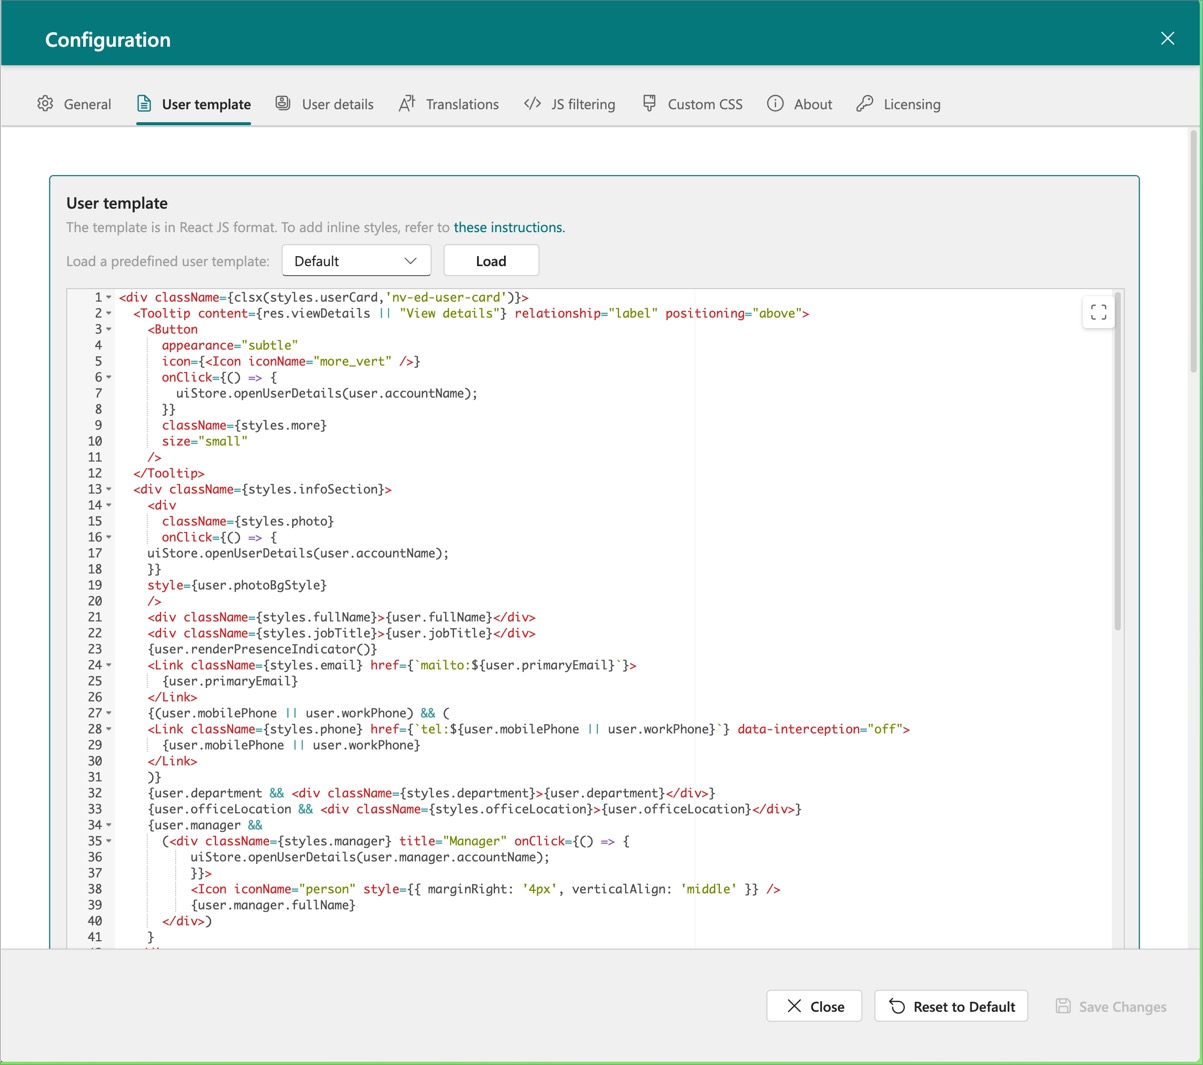Screen dimensions: 1203x1065
Task: Open the 'these instructions' link
Action: coord(508,228)
